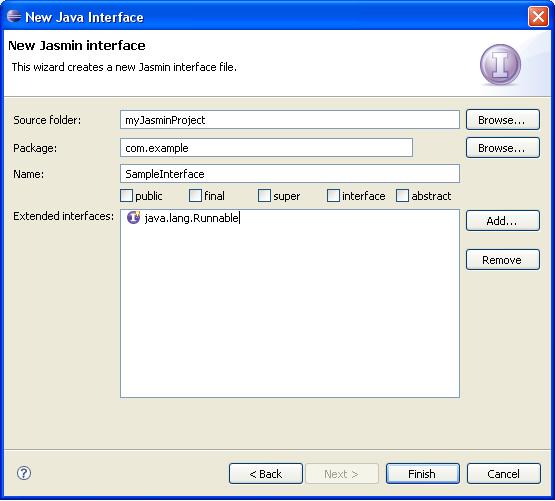Viewport: 555px width, 501px height.
Task: Click the interface icon beside java.lang.Runnable
Action: point(133,217)
